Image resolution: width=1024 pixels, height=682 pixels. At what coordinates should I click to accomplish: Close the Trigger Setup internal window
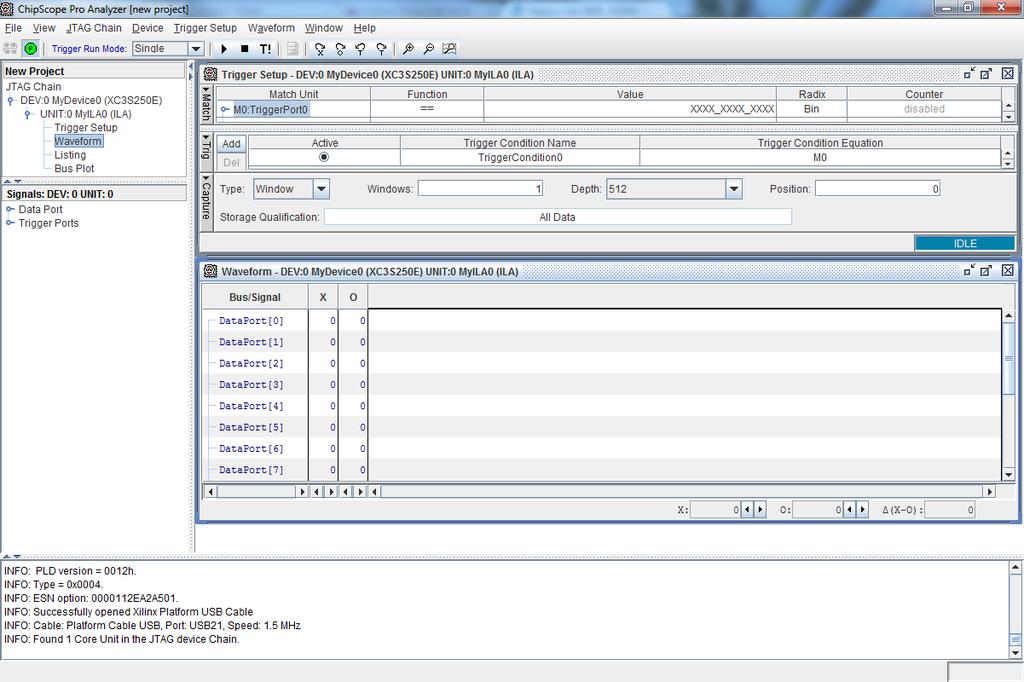tap(1008, 73)
